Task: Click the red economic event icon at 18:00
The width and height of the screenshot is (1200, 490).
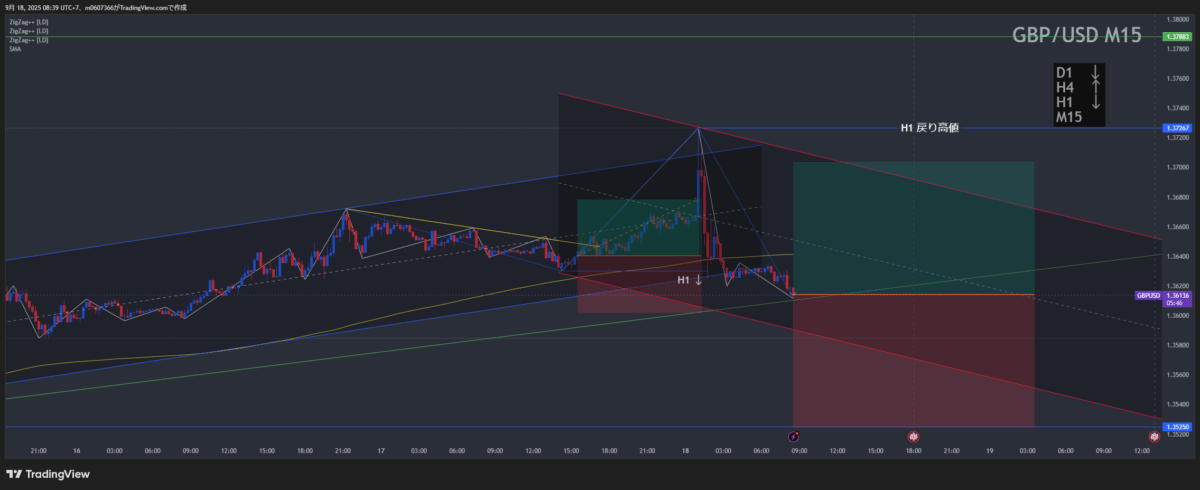Action: coord(913,437)
